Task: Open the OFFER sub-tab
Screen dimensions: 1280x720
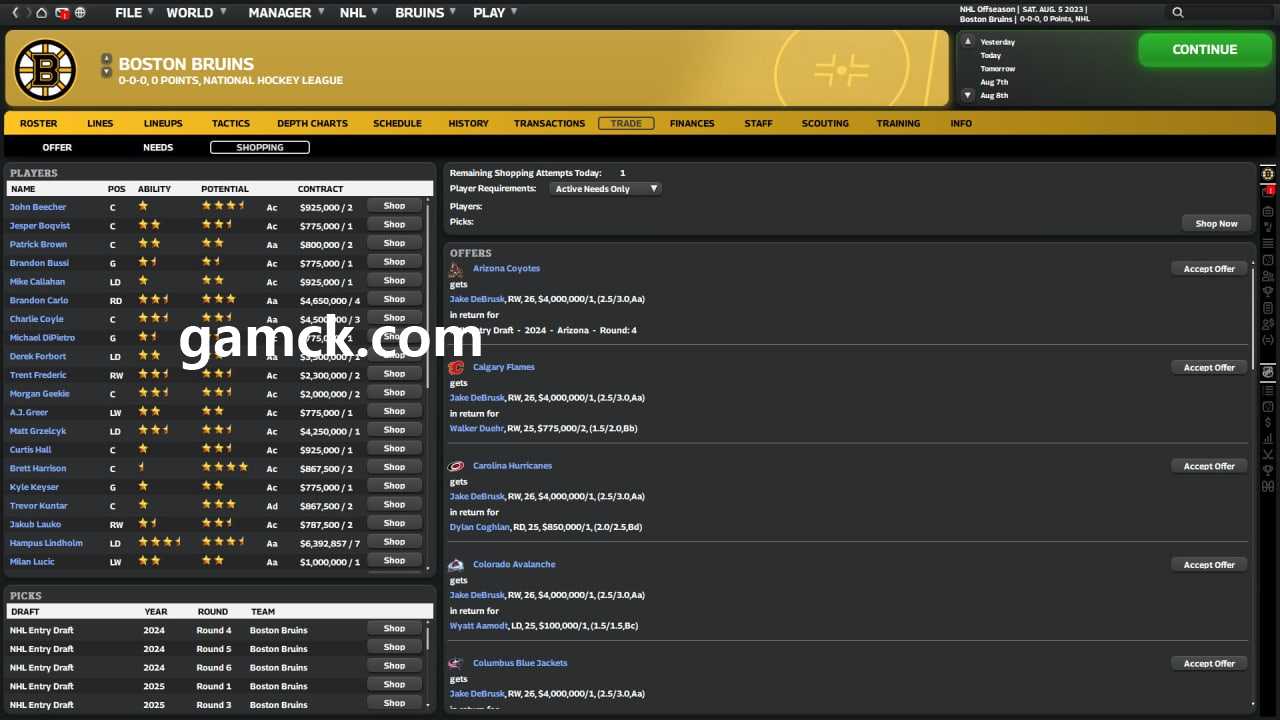Action: [x=57, y=147]
